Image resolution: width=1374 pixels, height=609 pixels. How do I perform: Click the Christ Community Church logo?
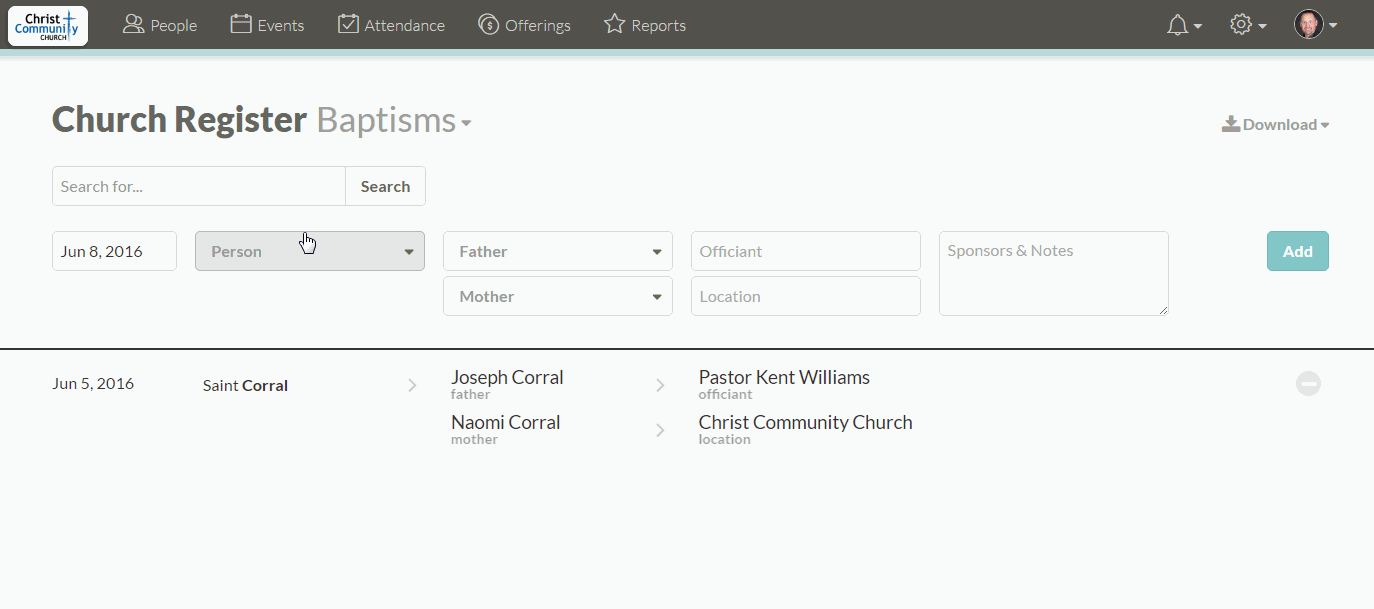[x=48, y=26]
